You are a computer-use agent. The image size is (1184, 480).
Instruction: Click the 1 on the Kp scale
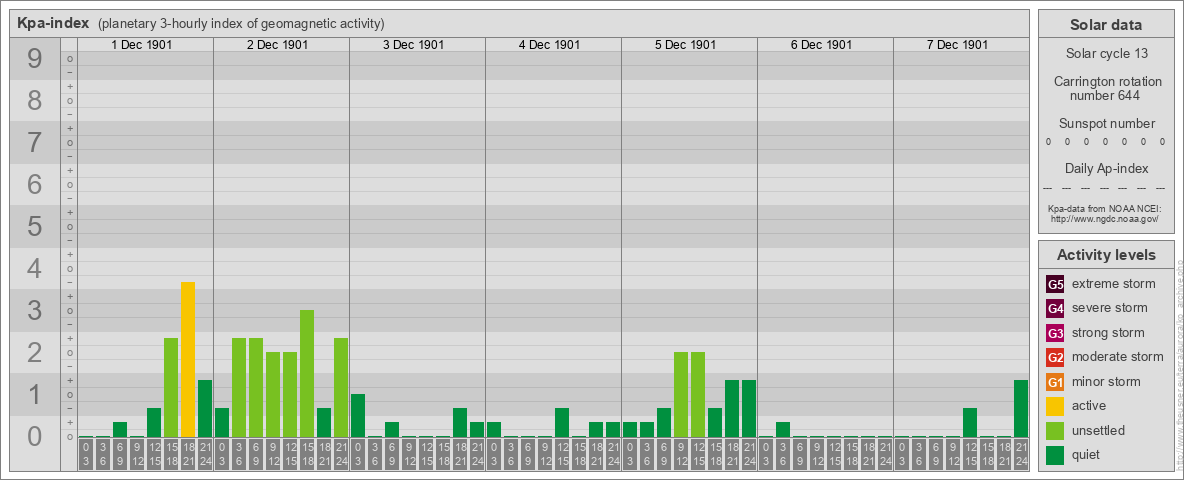35,395
